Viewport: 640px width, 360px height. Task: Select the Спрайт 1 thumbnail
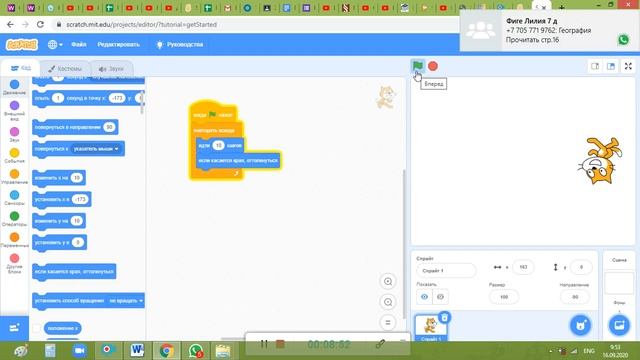[431, 328]
